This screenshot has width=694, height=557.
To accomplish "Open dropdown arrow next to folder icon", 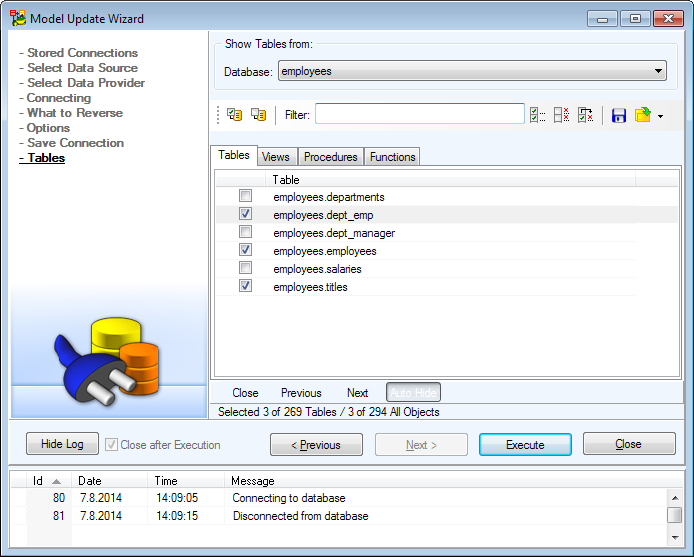I will [660, 116].
